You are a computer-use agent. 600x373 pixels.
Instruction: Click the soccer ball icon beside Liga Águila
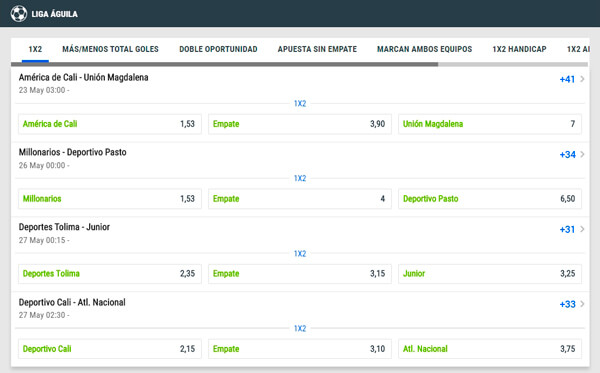pyautogui.click(x=19, y=14)
